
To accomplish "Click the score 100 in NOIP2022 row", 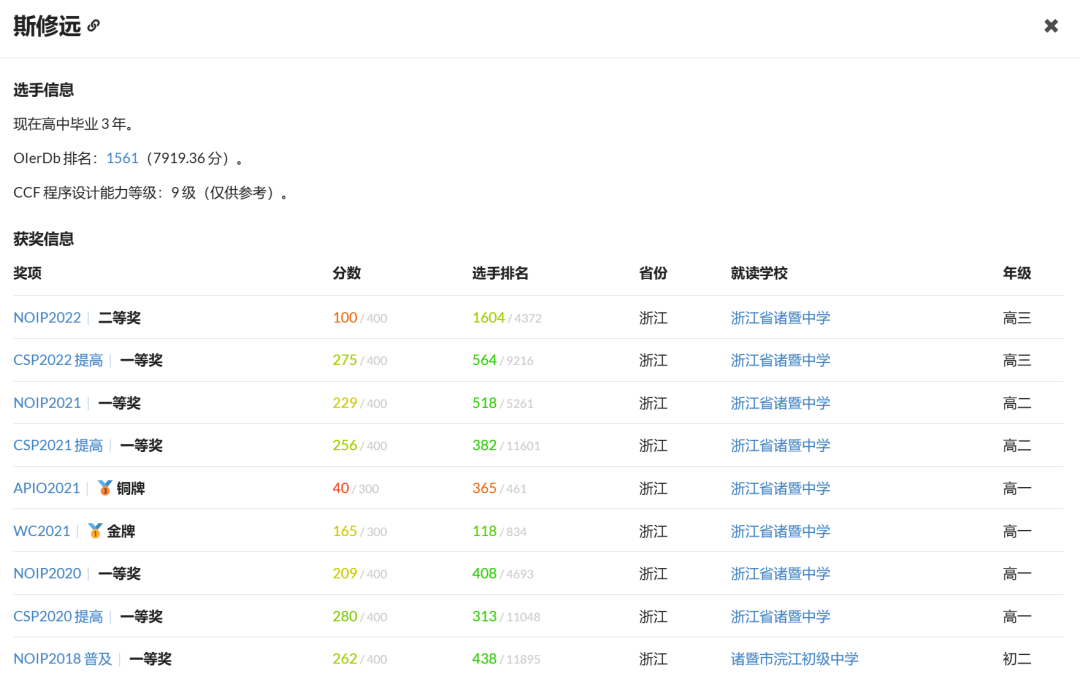I will 345,317.
